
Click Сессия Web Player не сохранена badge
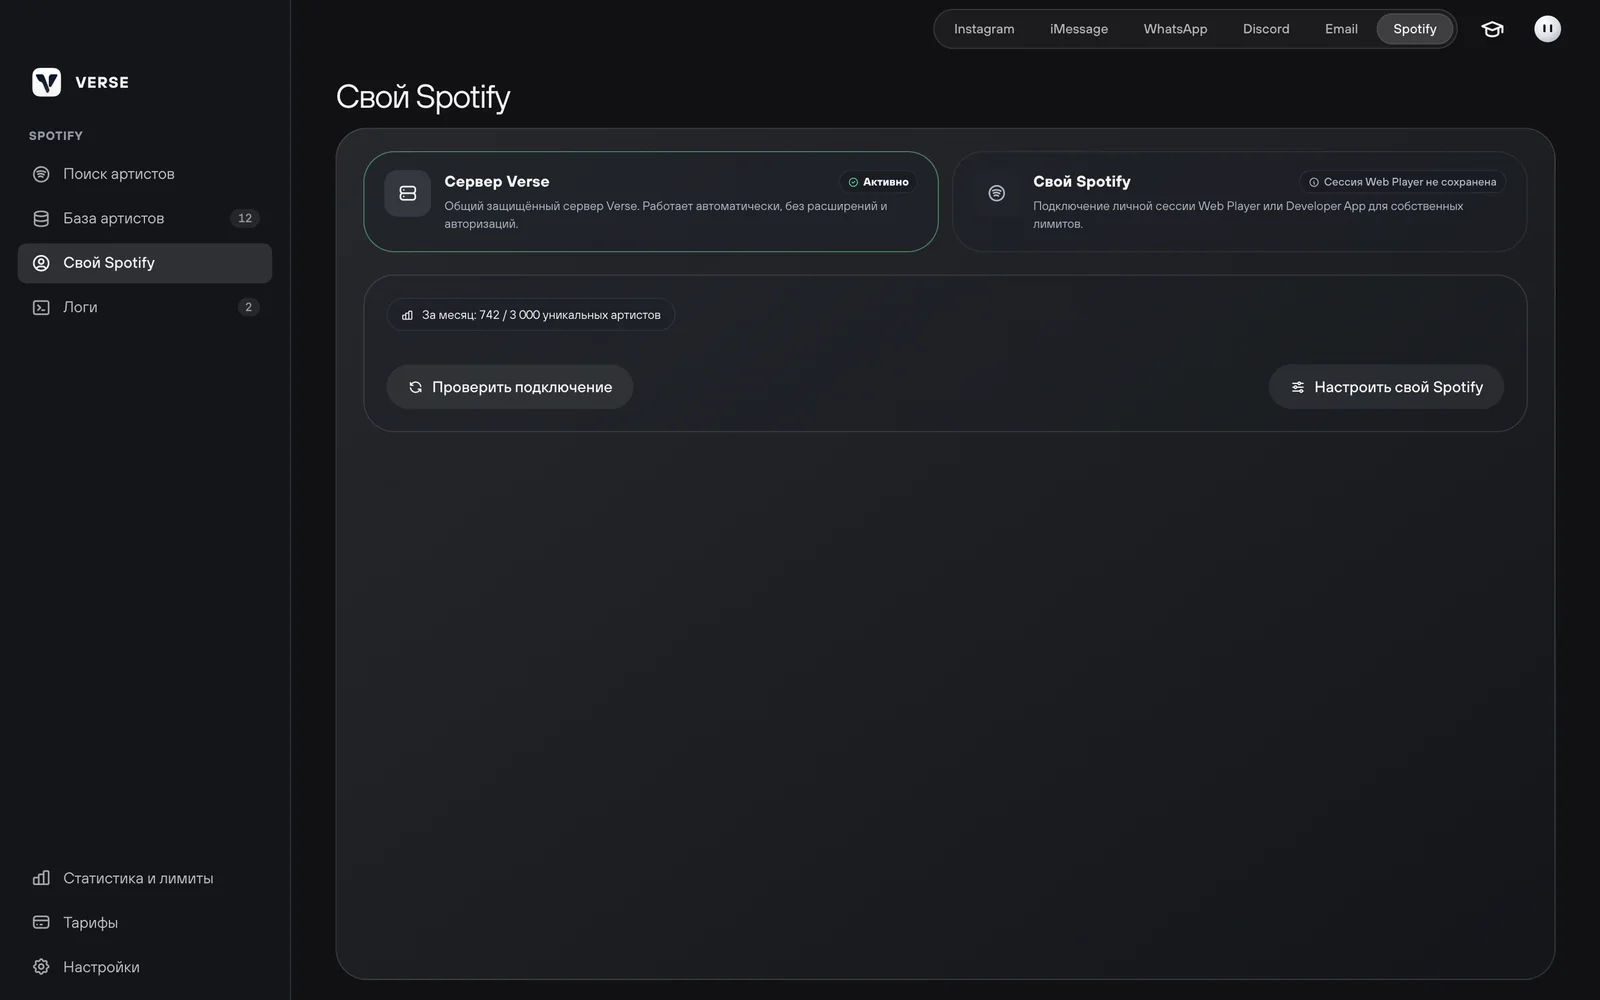click(x=1402, y=182)
